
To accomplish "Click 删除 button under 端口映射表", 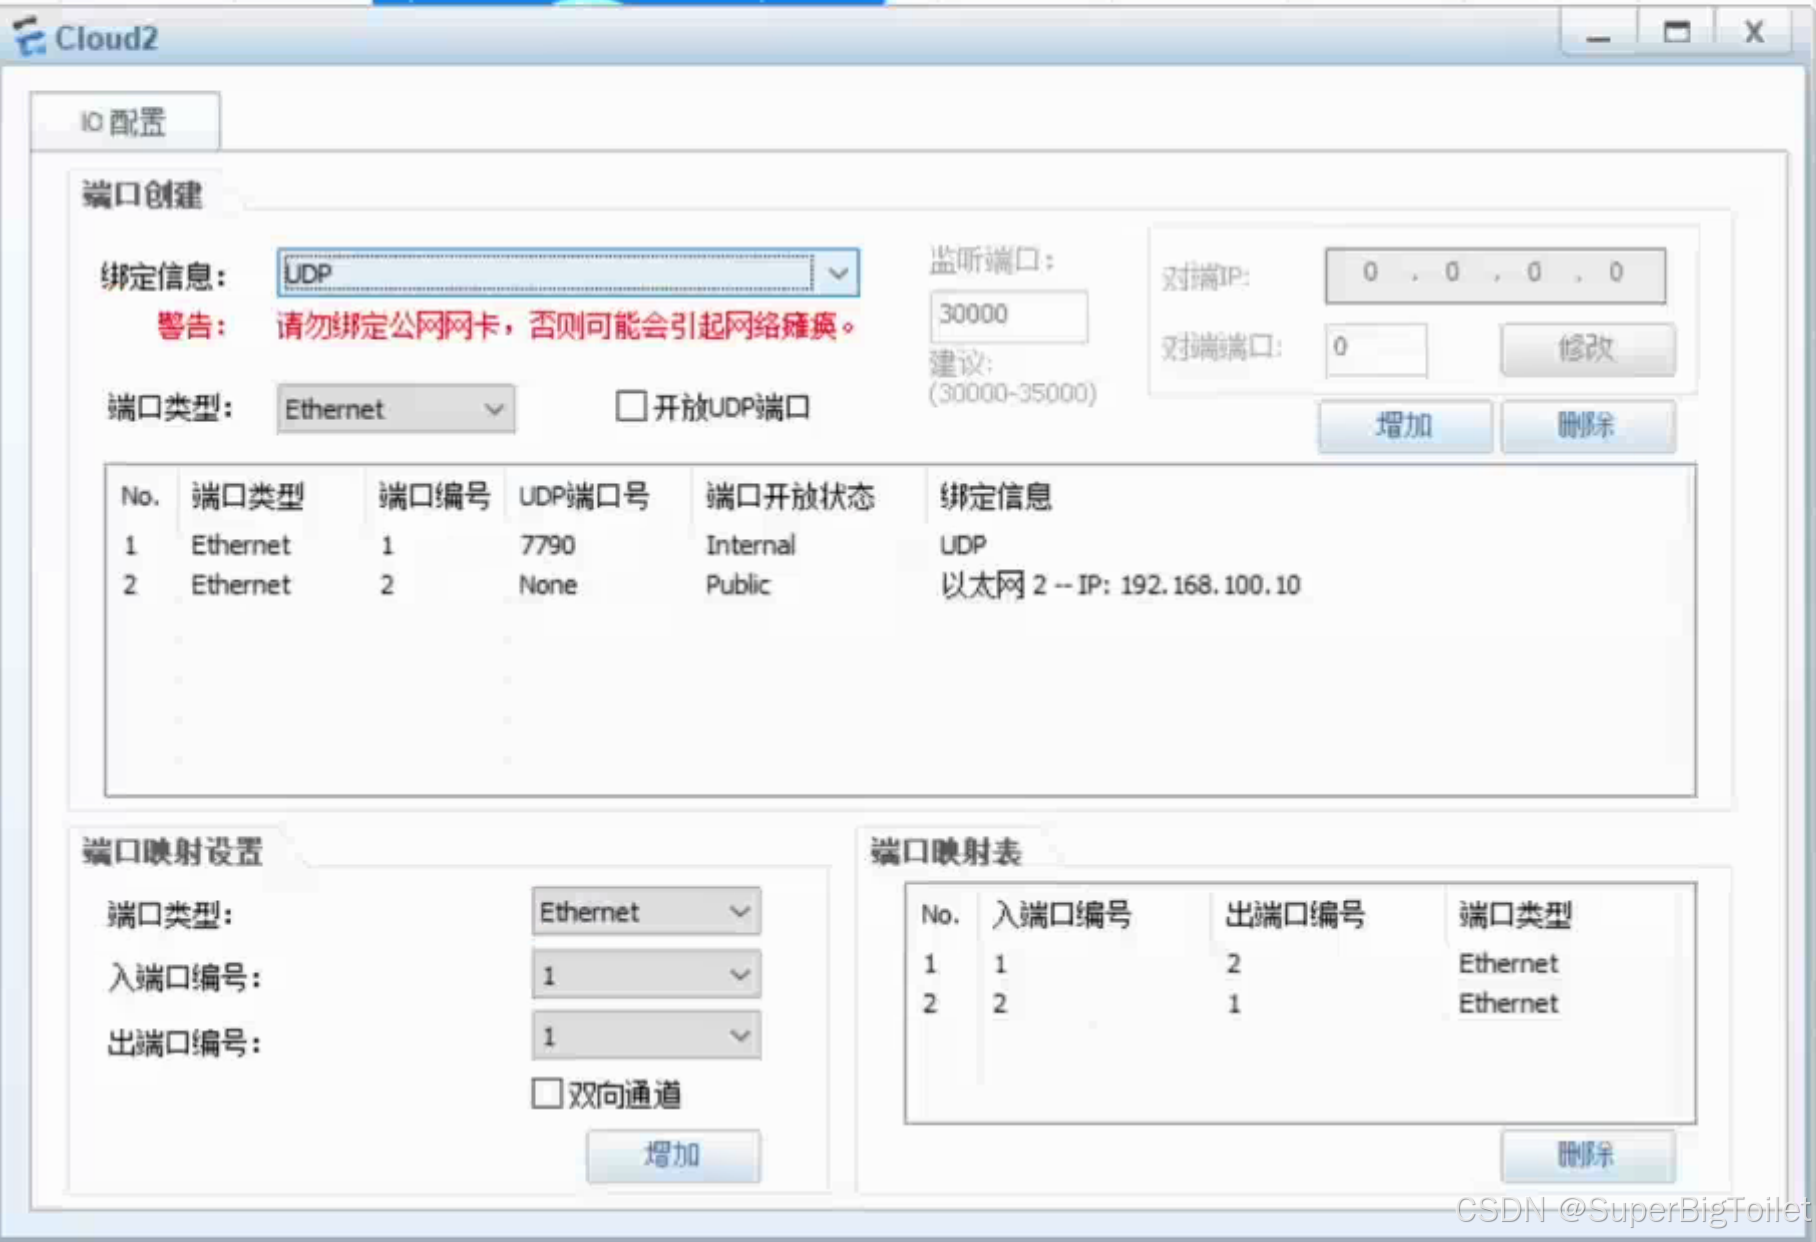I will (x=1587, y=1156).
